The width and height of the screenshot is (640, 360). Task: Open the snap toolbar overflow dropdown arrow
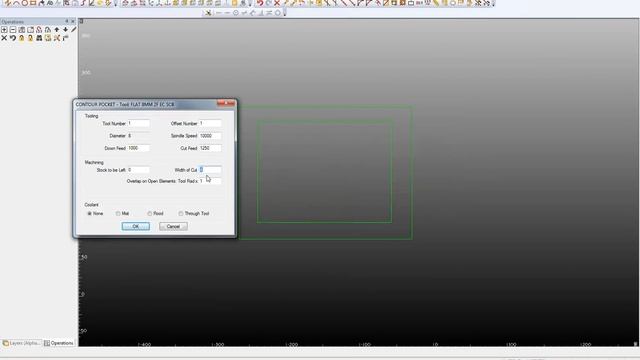284,13
